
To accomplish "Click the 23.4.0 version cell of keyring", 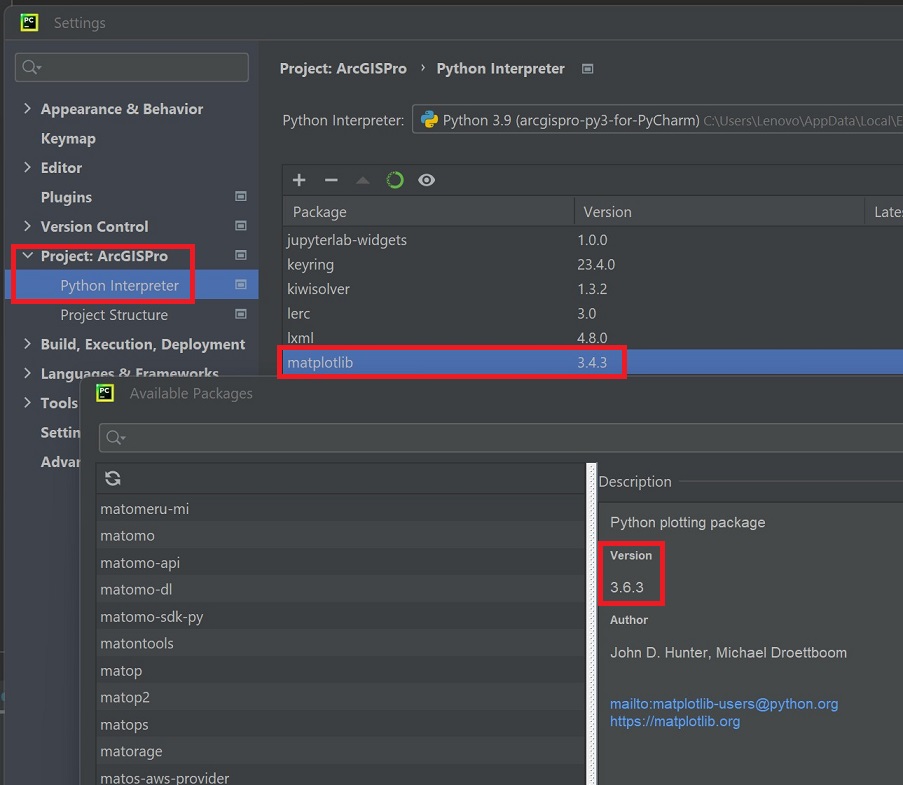I will (x=596, y=264).
